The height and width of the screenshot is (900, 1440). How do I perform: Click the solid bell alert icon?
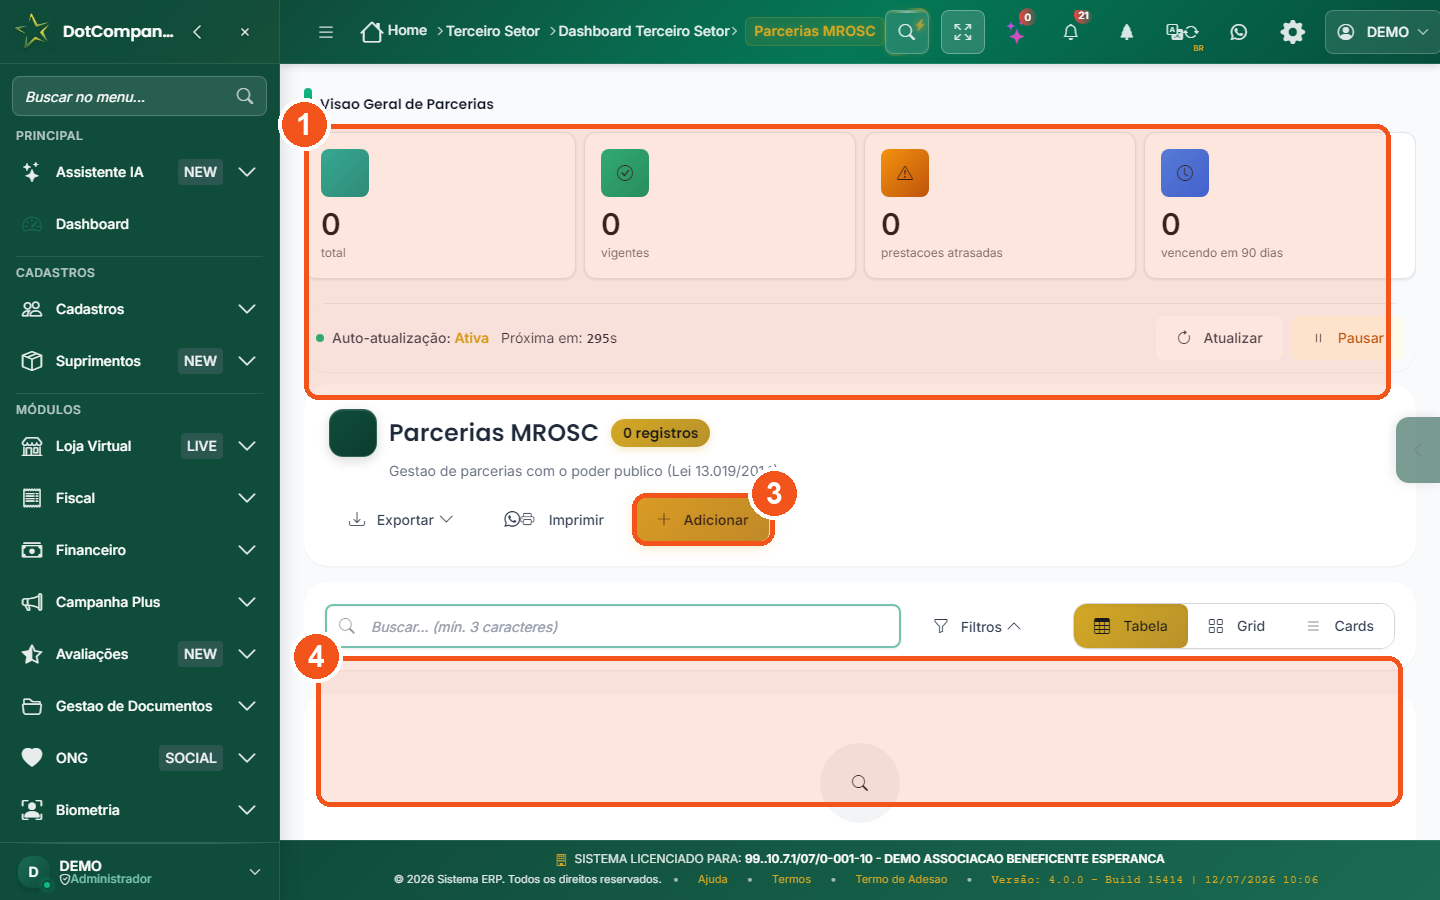coord(1127,32)
